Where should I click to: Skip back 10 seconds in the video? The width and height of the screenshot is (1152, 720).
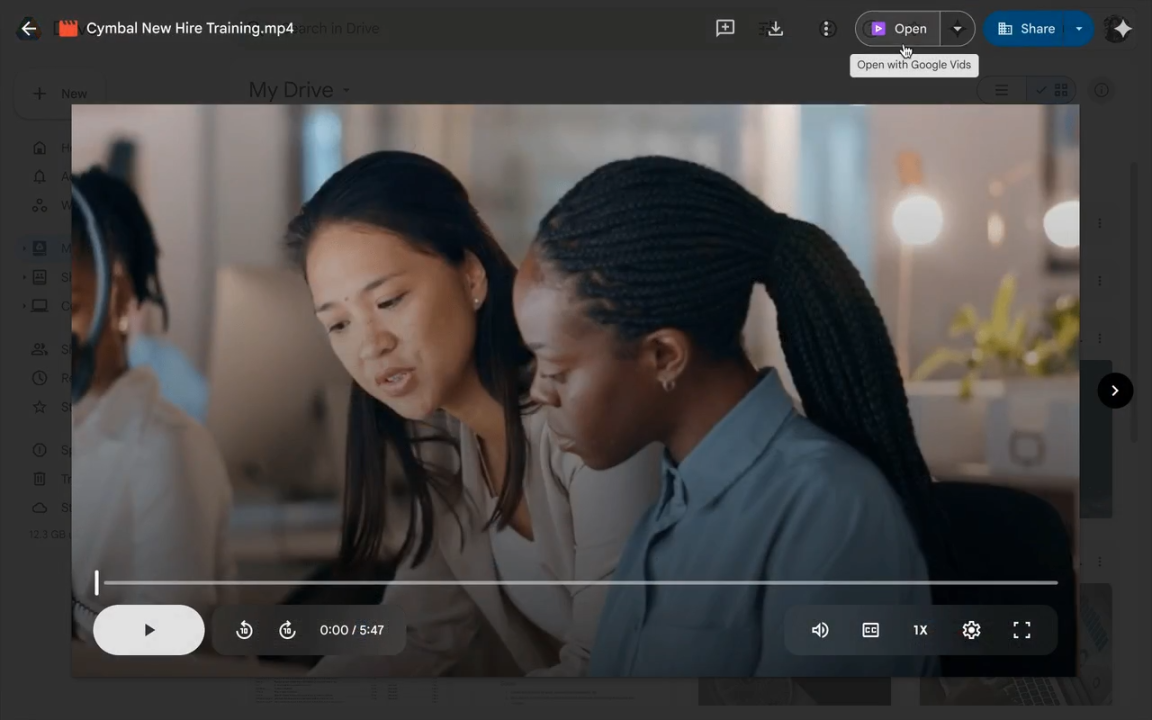click(244, 629)
